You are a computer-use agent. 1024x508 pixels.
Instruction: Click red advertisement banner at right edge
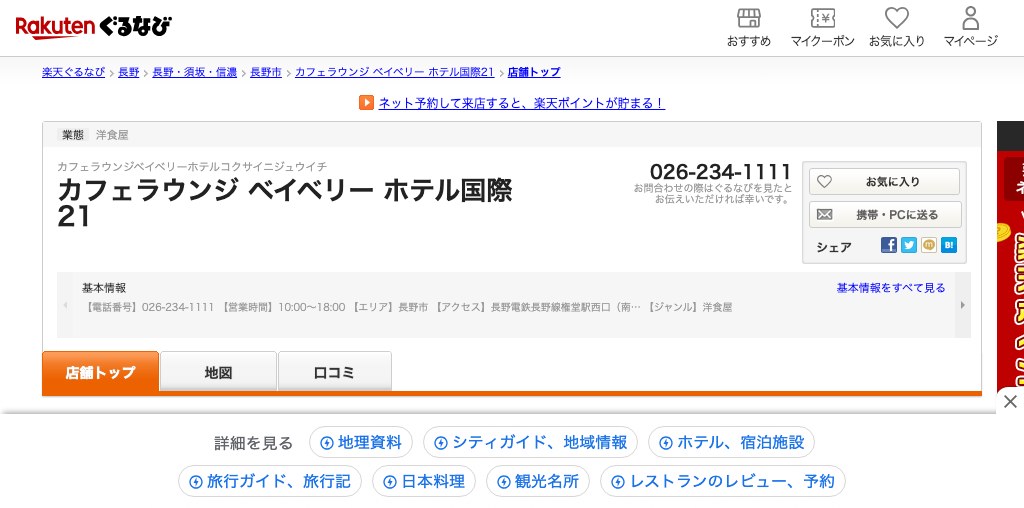coord(1010,258)
